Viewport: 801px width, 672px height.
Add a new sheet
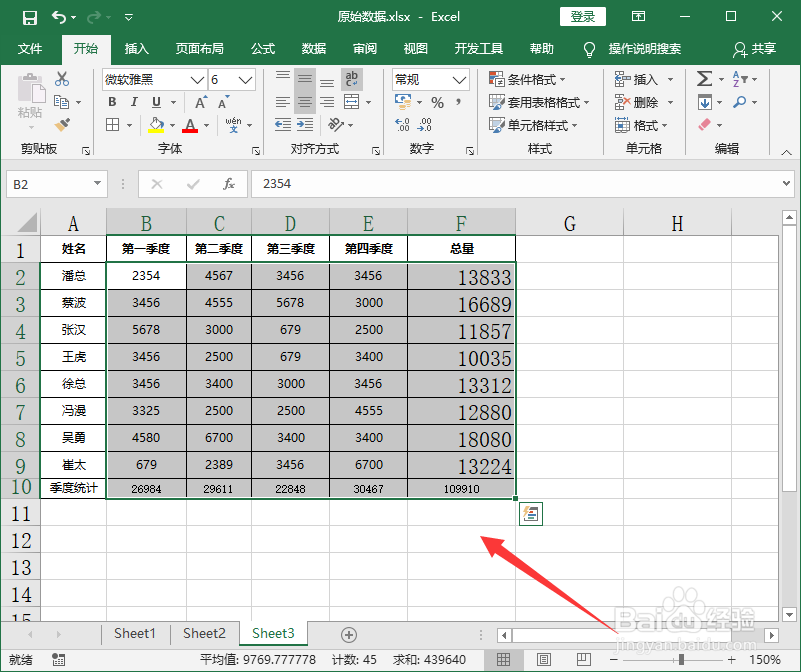(349, 635)
